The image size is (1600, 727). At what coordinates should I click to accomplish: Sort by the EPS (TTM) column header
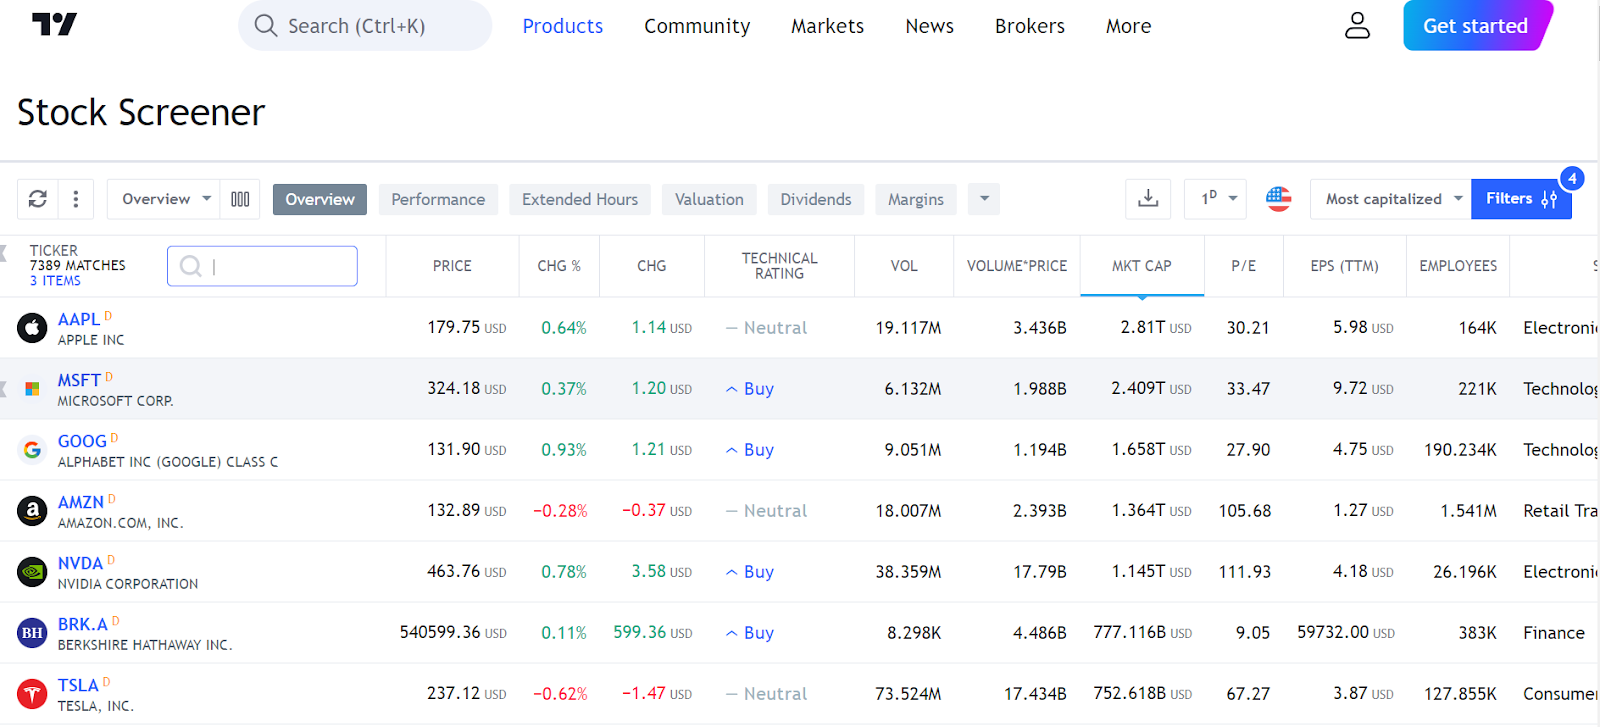point(1345,266)
